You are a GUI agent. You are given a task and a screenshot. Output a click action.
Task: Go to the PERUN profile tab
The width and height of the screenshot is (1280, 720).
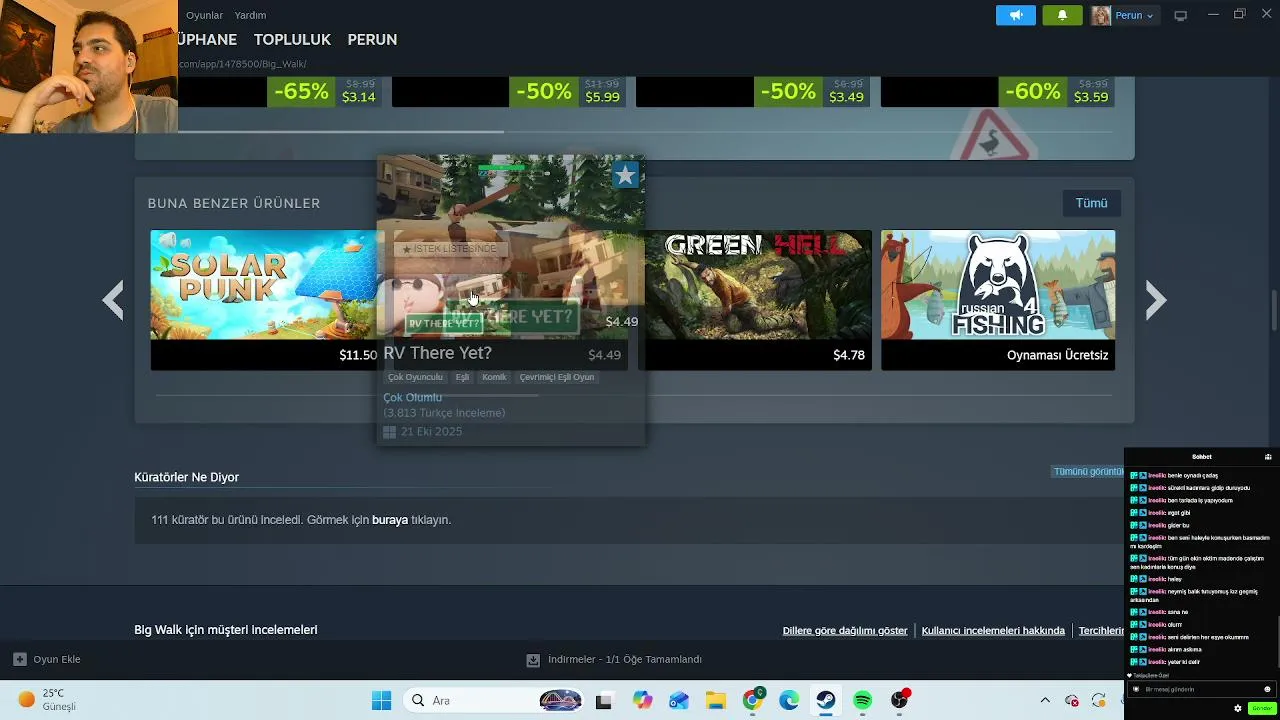pos(372,40)
